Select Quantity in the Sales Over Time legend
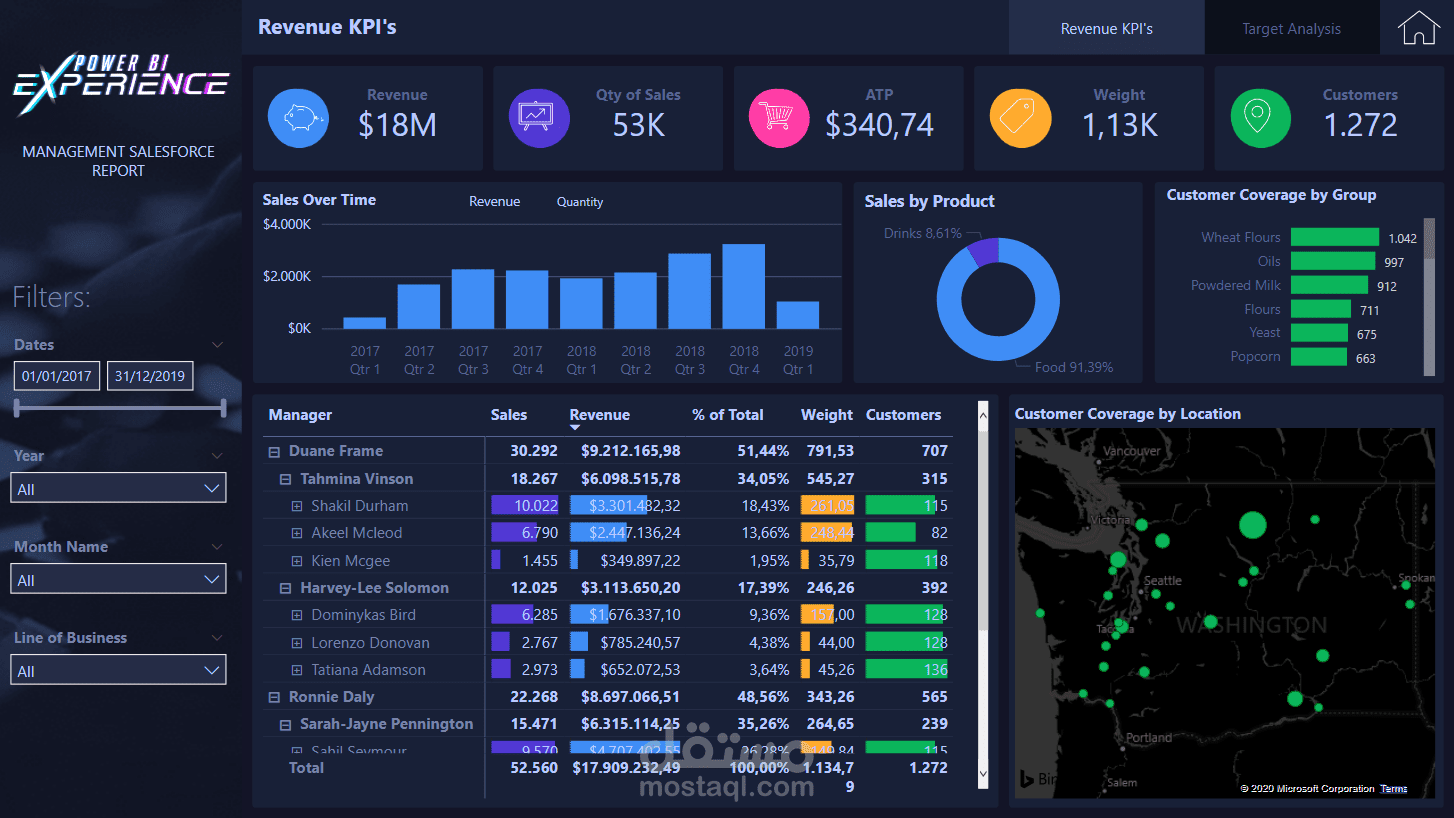Screen dimensions: 1454x818 580,202
